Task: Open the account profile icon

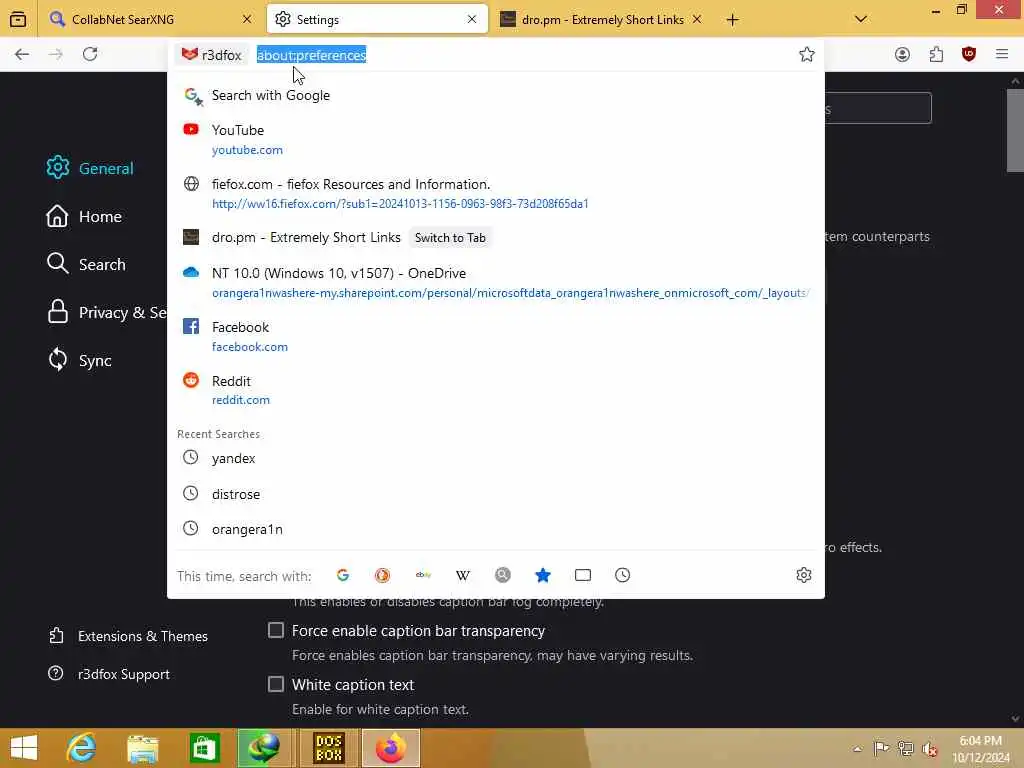Action: point(902,54)
